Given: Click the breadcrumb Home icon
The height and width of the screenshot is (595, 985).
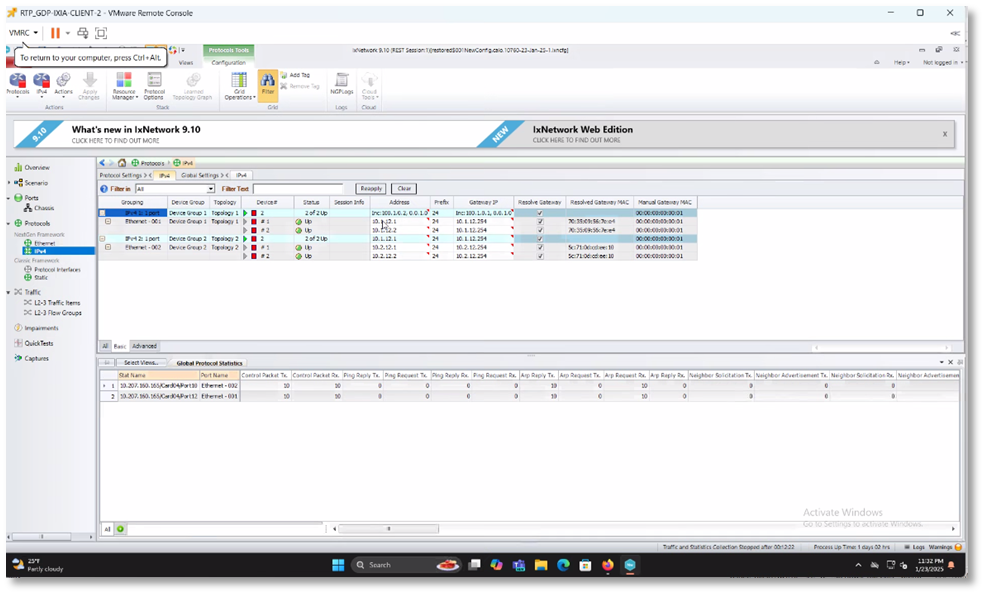Looking at the screenshot, I should (122, 163).
